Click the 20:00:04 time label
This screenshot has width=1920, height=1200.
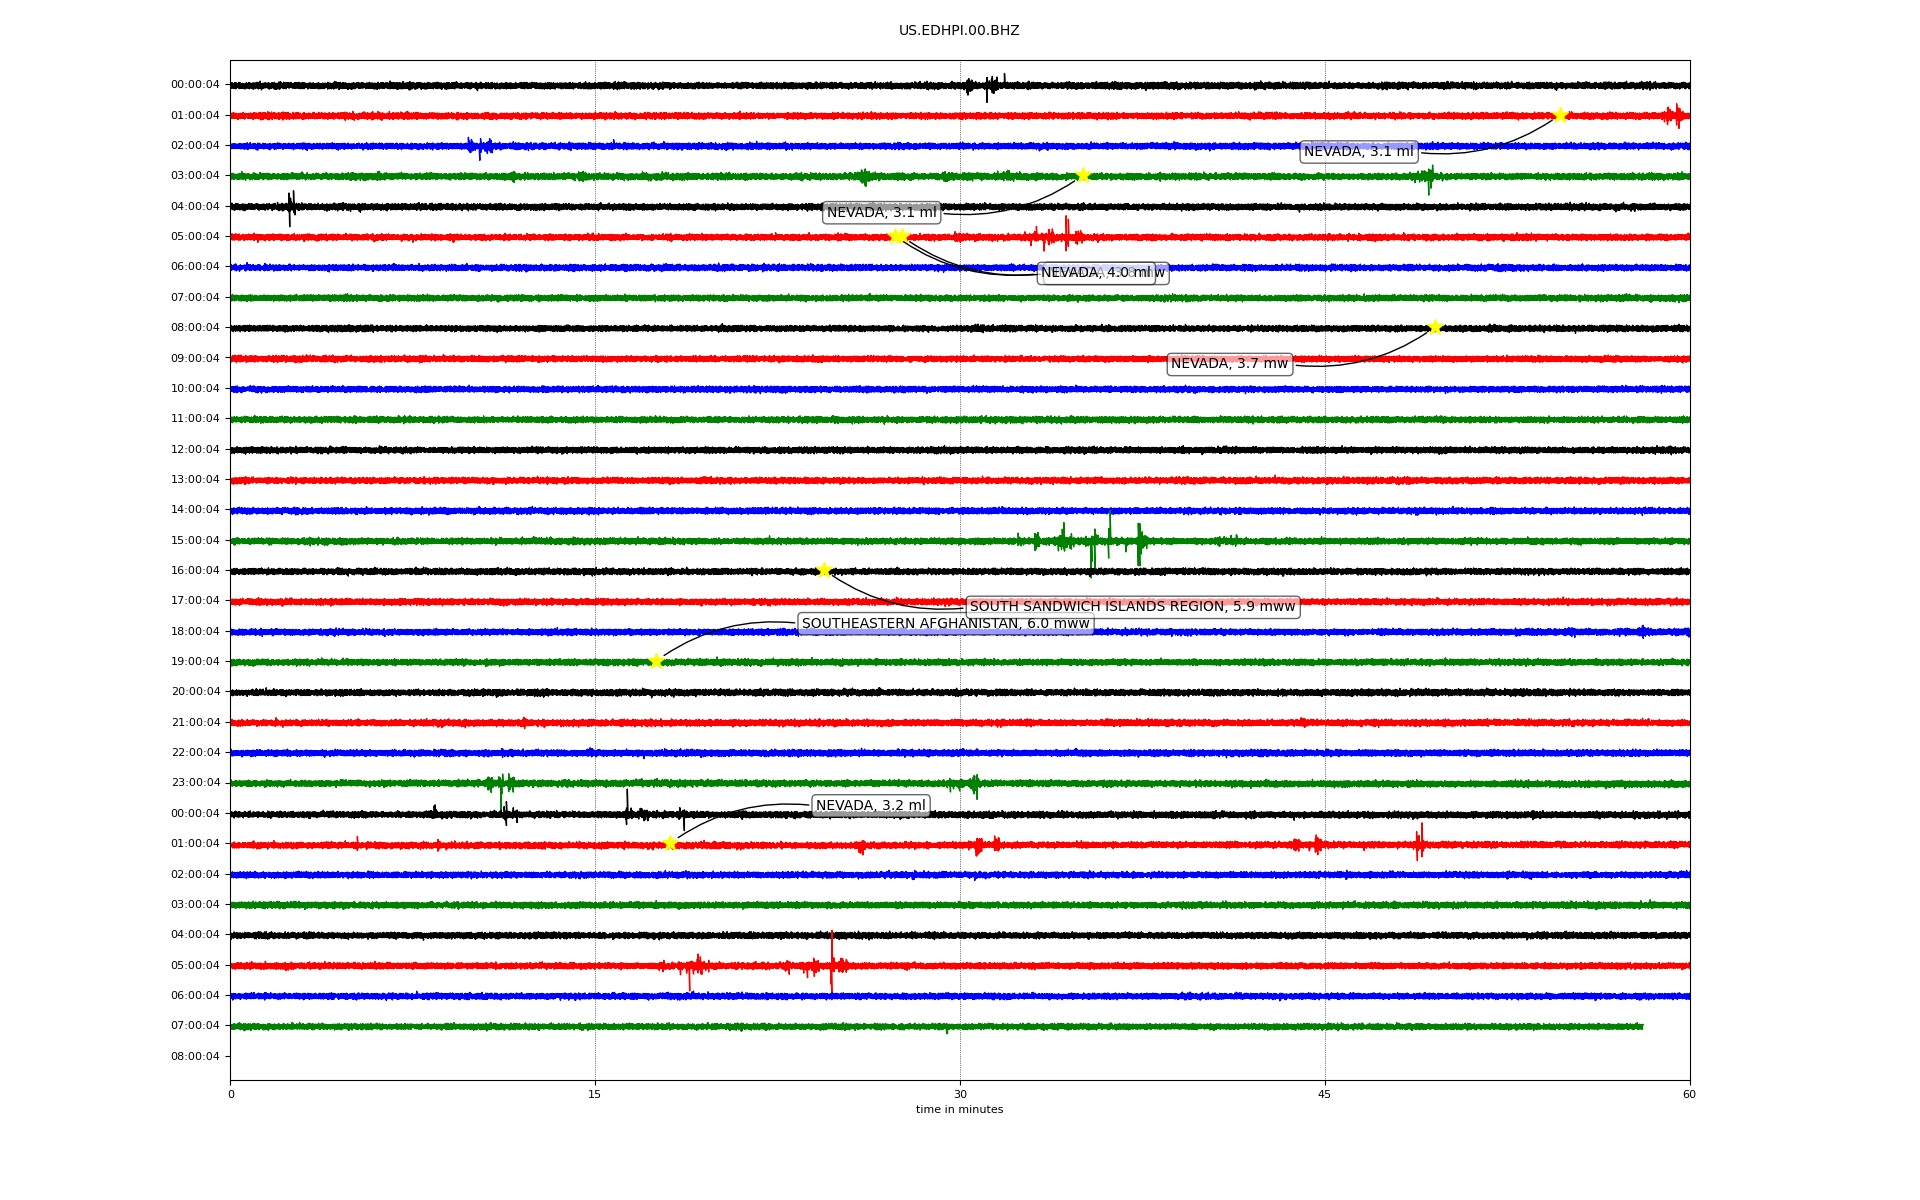pyautogui.click(x=195, y=691)
